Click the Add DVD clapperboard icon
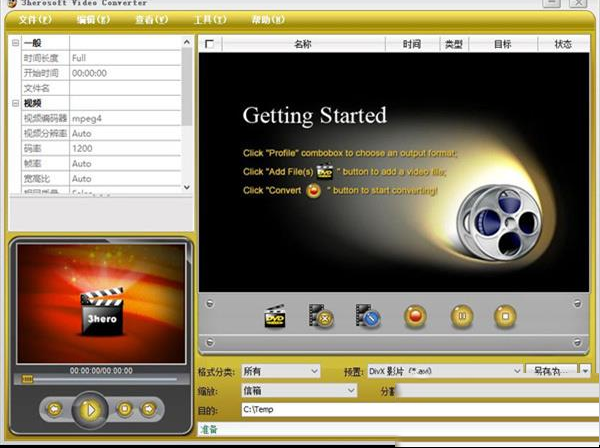 275,318
